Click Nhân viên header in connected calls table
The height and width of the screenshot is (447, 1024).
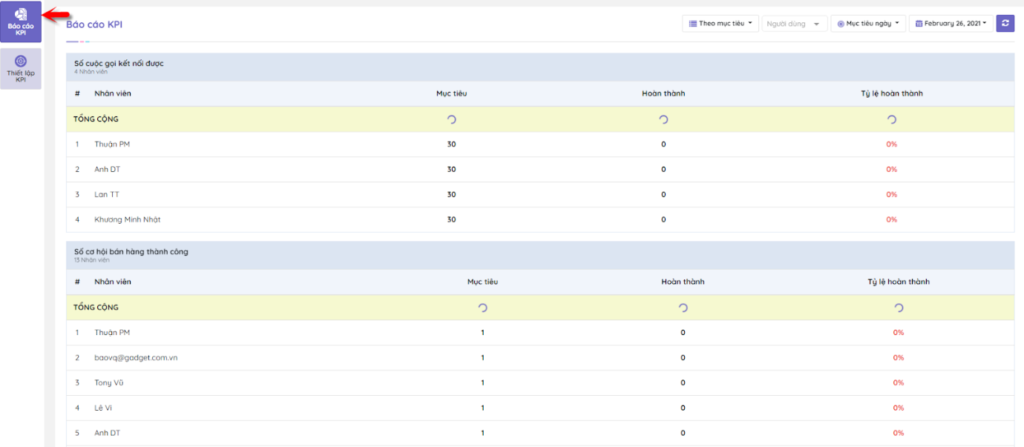point(112,93)
